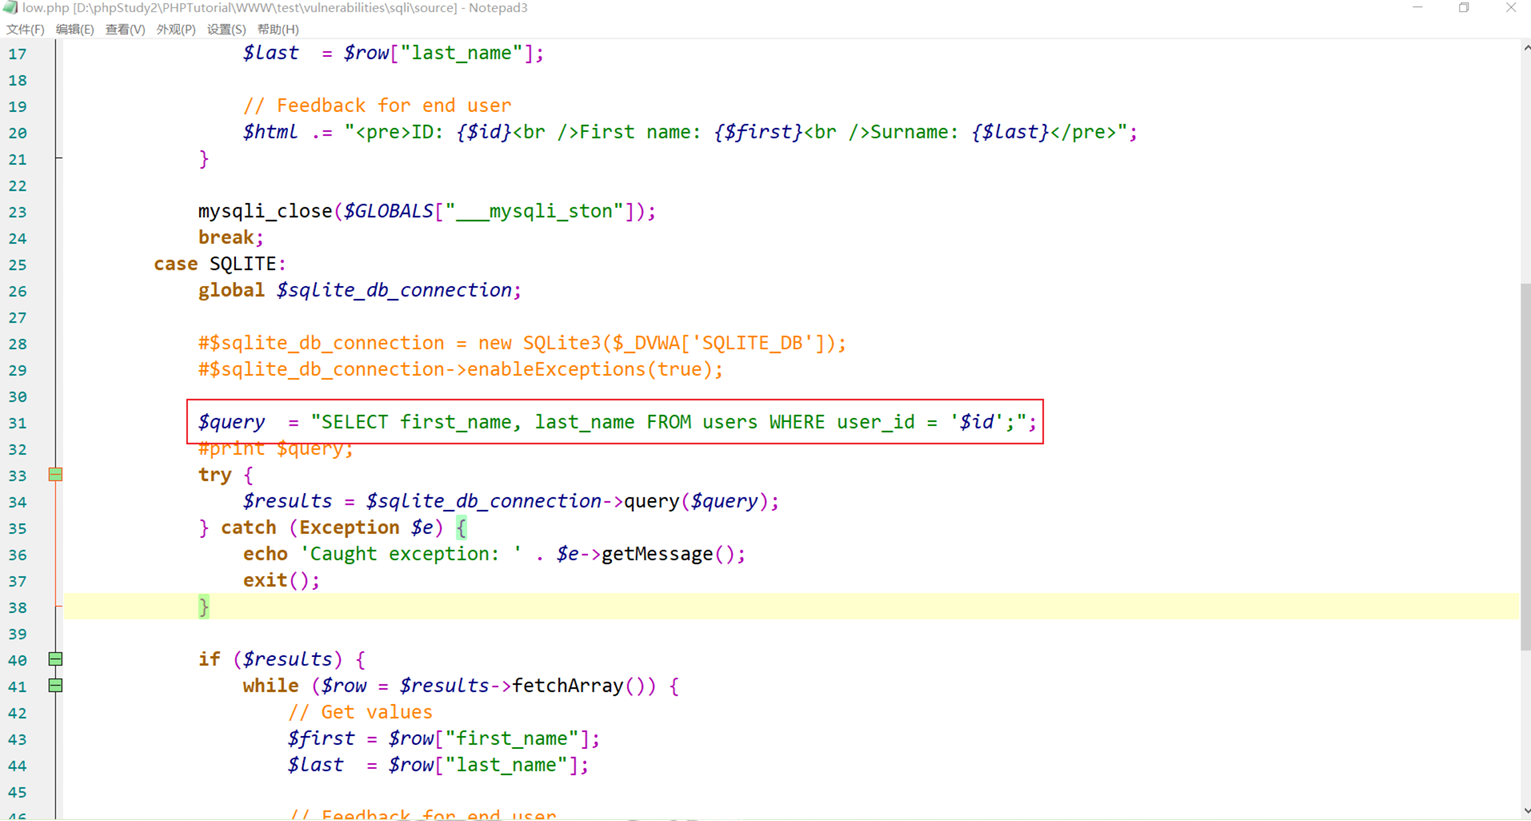Click on "// Feedback for end user" line 19
Viewport: 1531px width, 821px height.
click(377, 105)
